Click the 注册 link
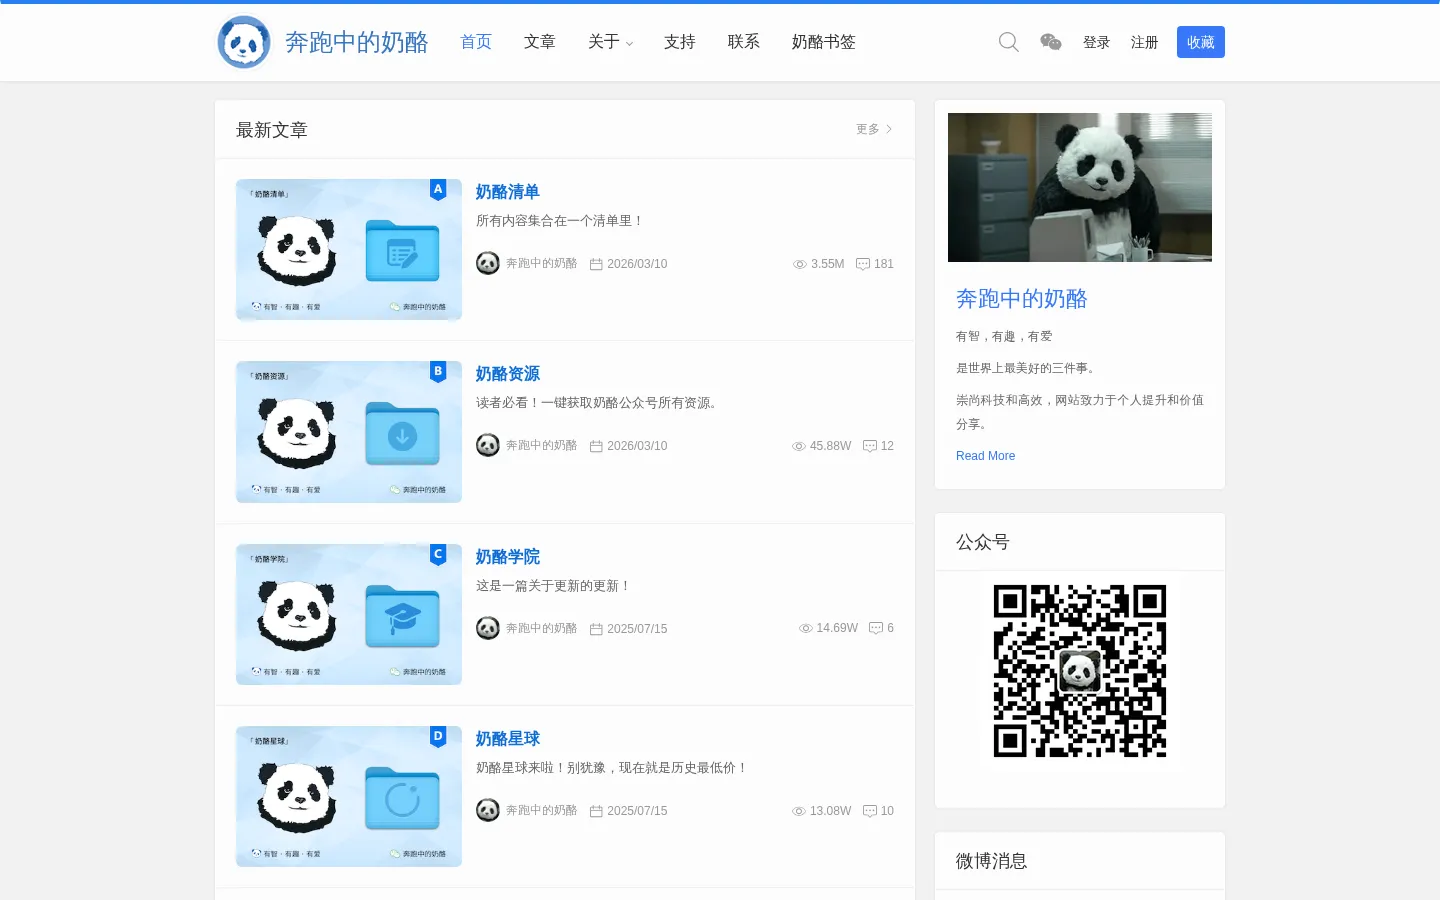 (x=1145, y=42)
